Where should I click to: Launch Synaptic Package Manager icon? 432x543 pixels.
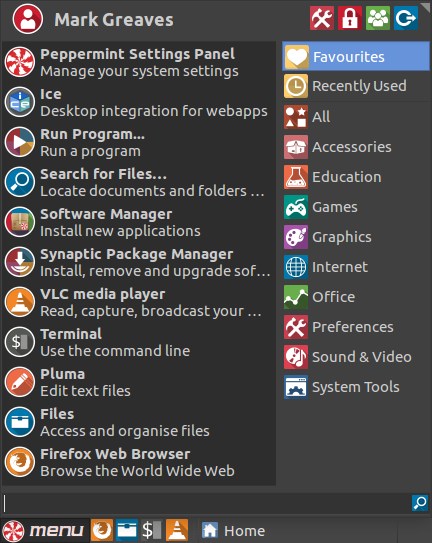[x=20, y=262]
